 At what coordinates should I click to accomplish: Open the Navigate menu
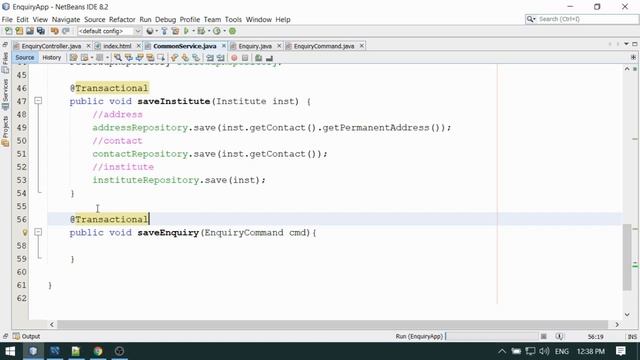click(66, 20)
